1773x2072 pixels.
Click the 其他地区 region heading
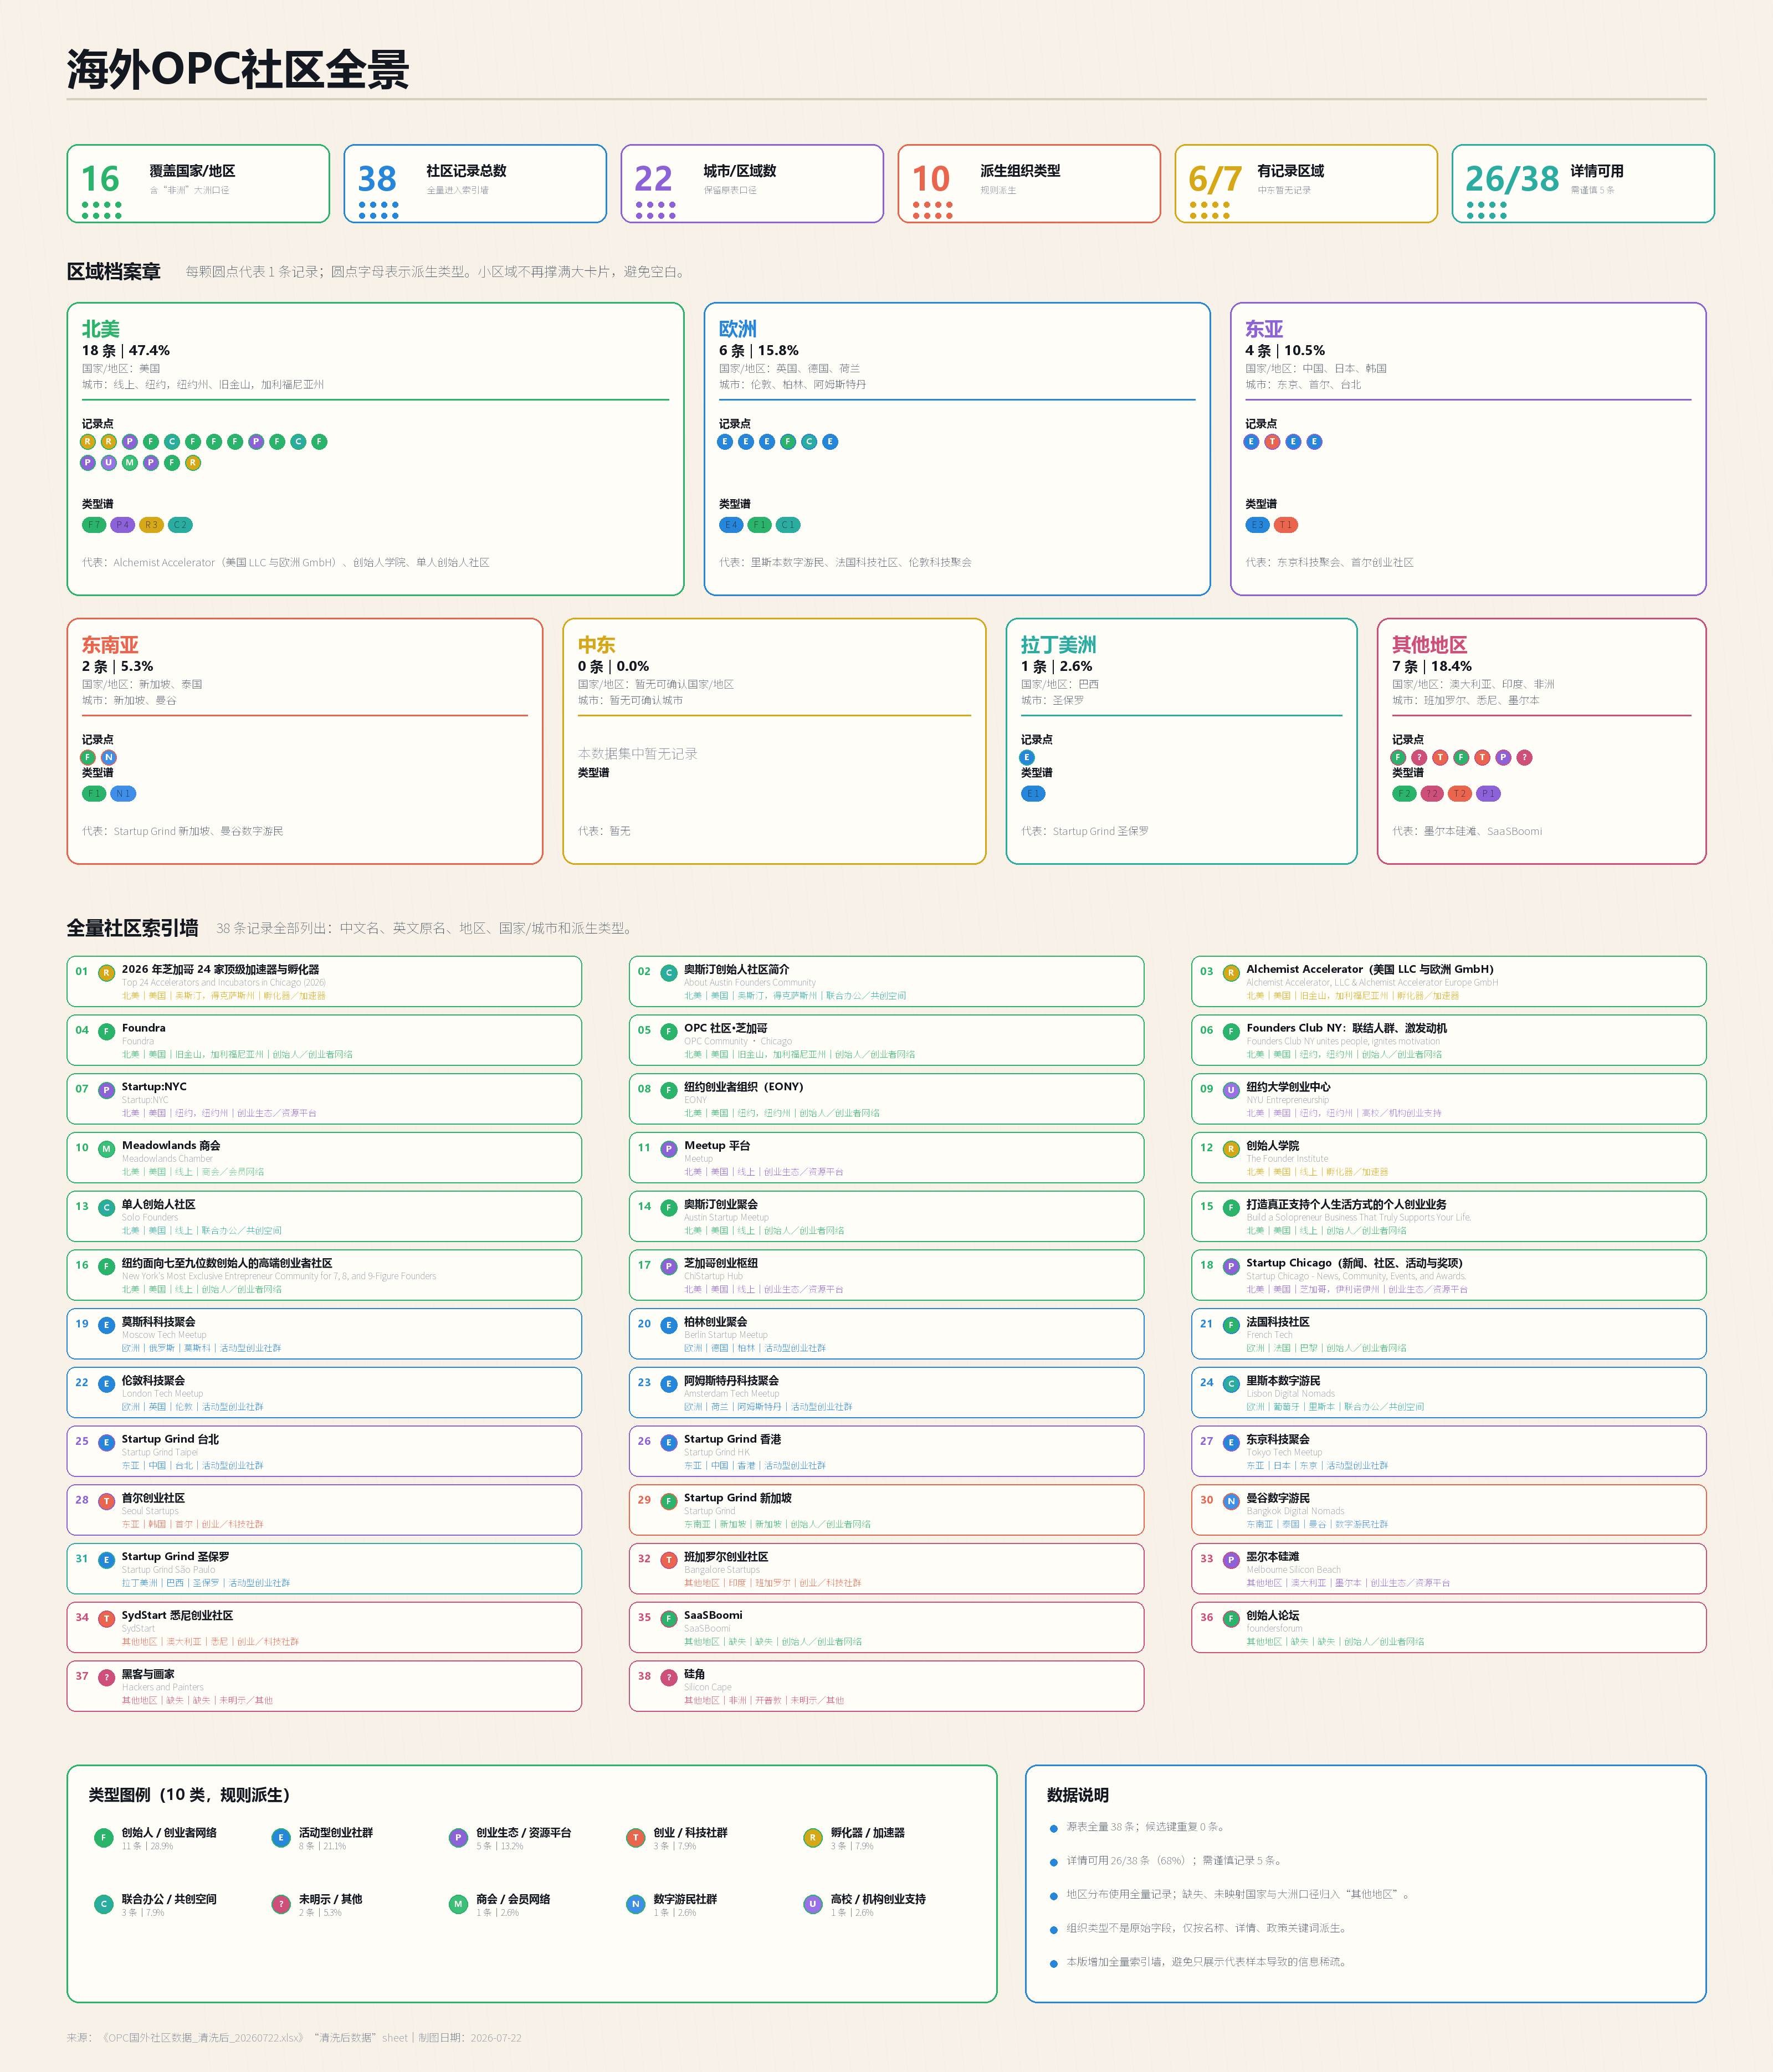tap(1429, 645)
